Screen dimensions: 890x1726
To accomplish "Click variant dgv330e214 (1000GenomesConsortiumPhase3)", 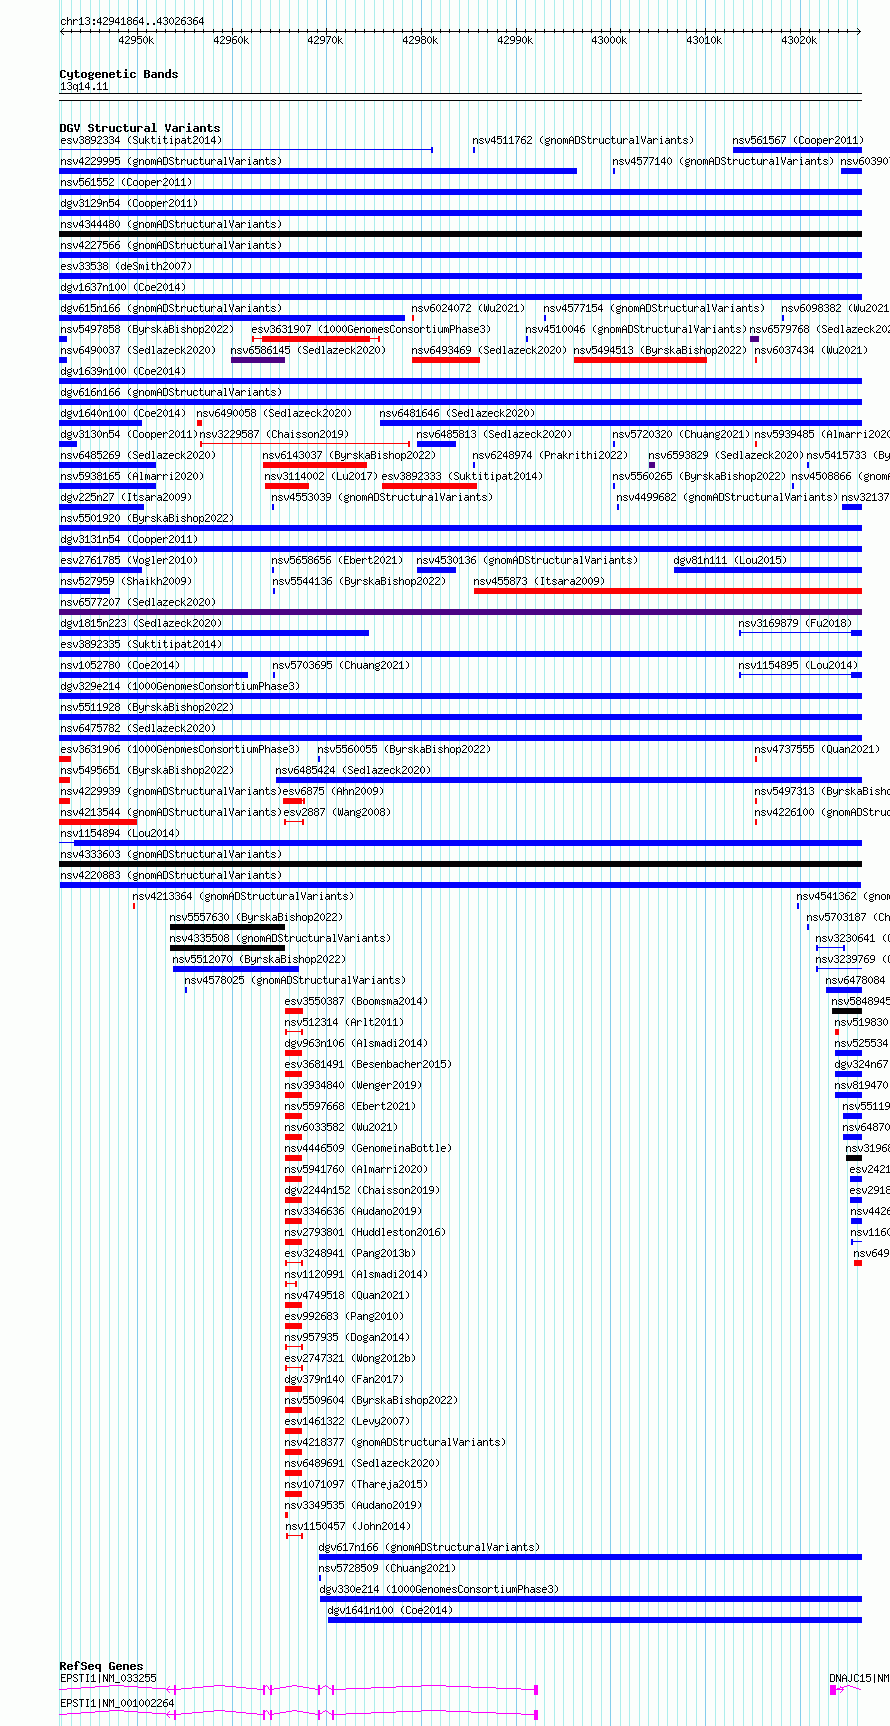I will pyautogui.click(x=439, y=1590).
